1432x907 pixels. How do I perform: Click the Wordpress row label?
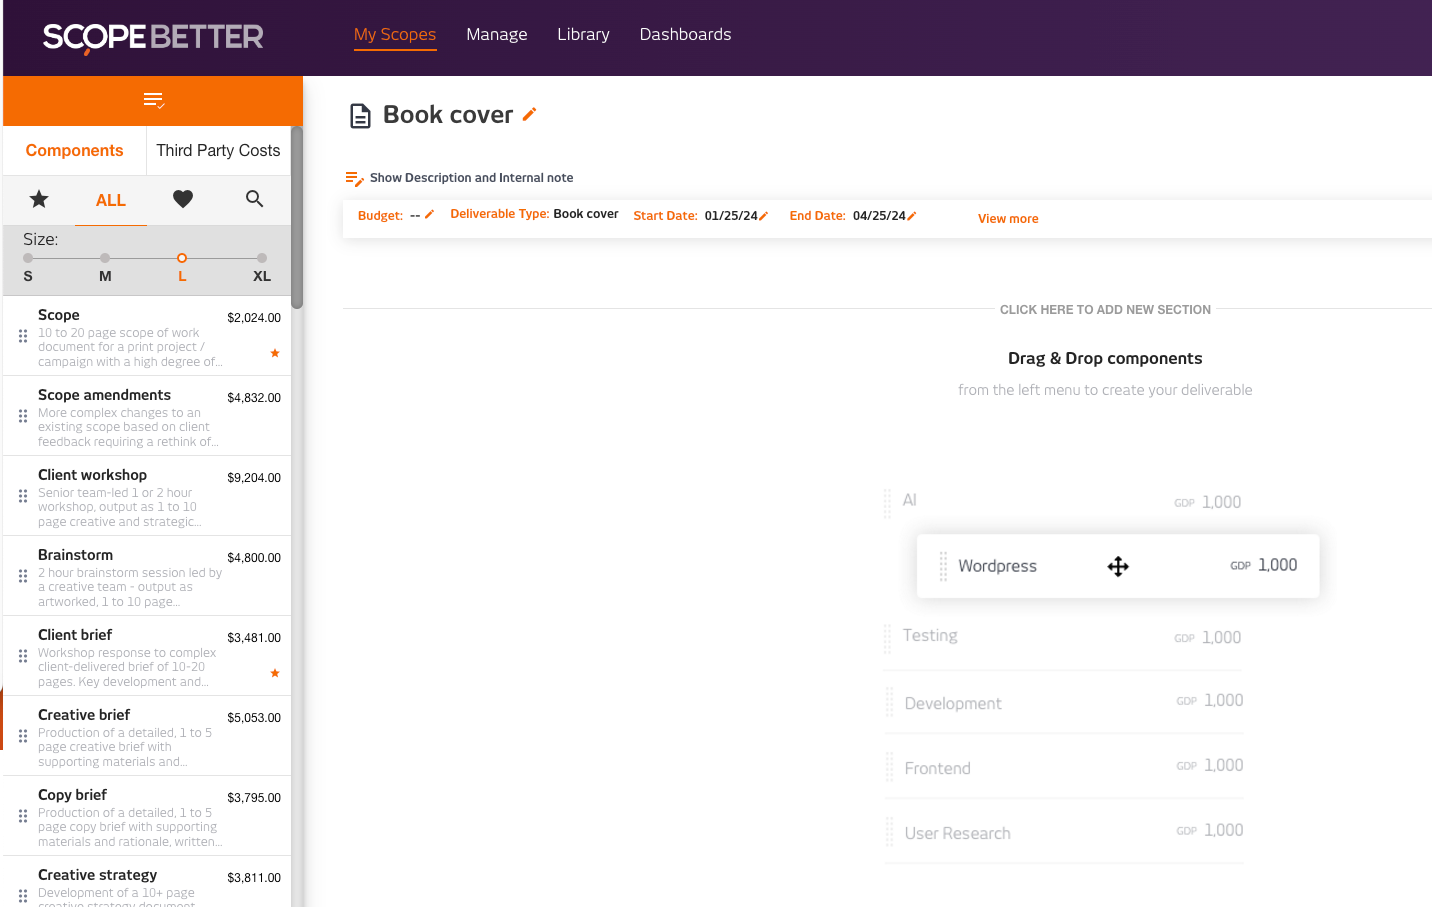tap(997, 566)
